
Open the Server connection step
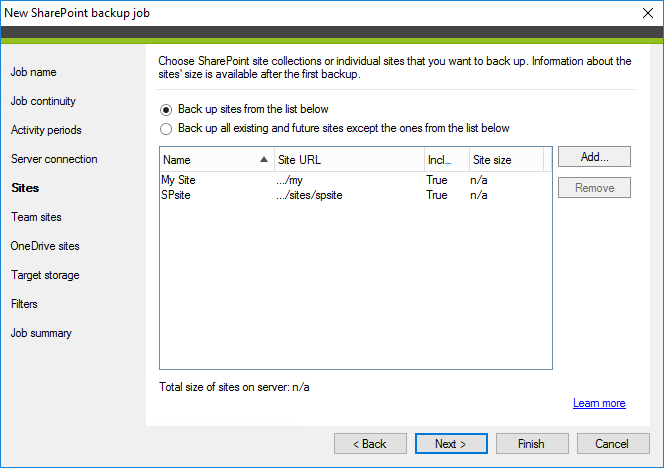(54, 159)
